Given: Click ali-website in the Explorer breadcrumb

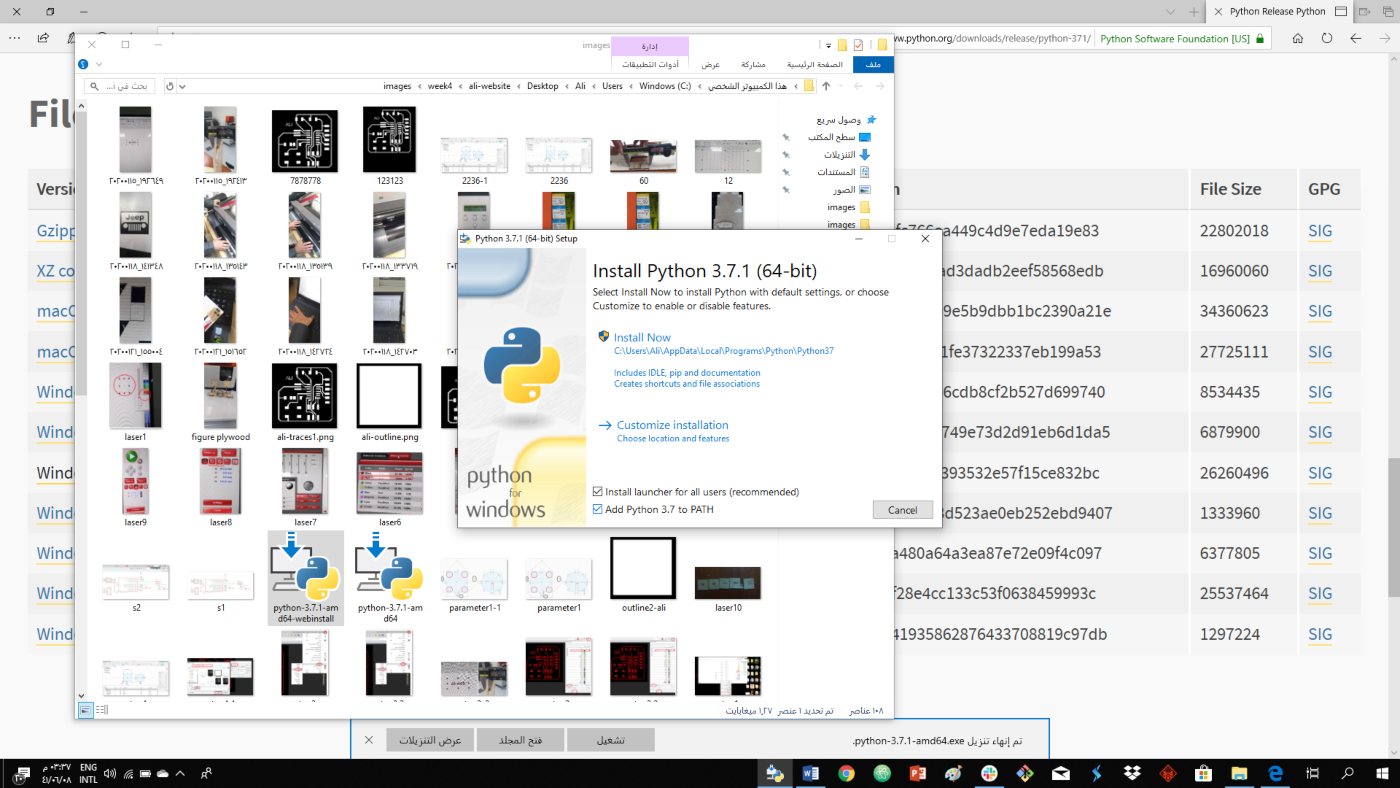Looking at the screenshot, I should 490,86.
